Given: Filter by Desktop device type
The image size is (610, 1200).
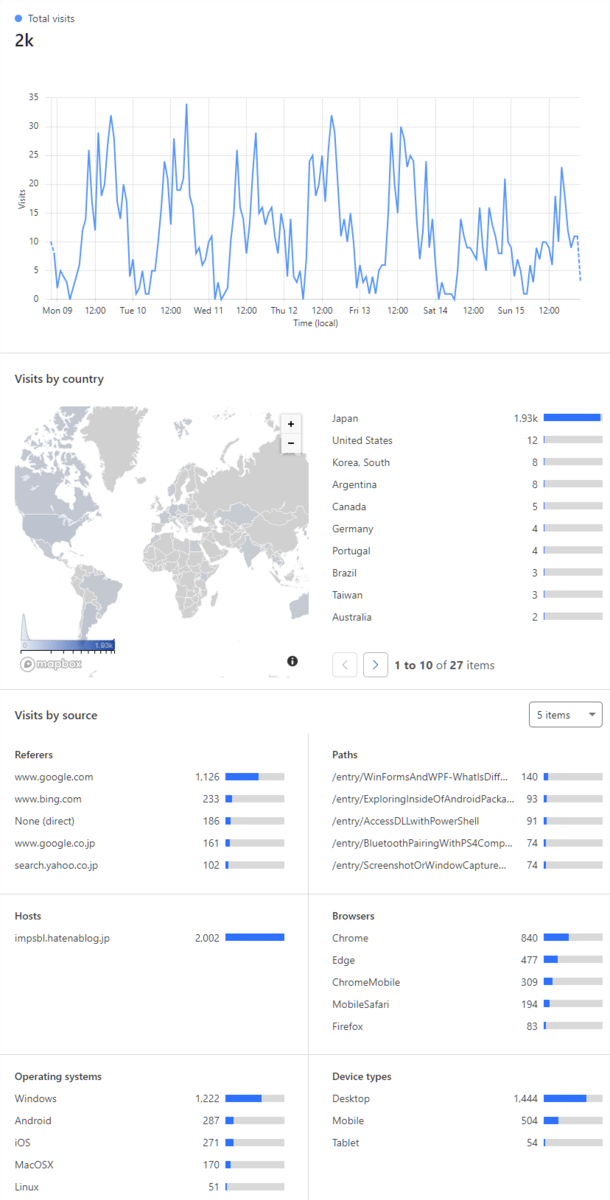Looking at the screenshot, I should pyautogui.click(x=351, y=1098).
